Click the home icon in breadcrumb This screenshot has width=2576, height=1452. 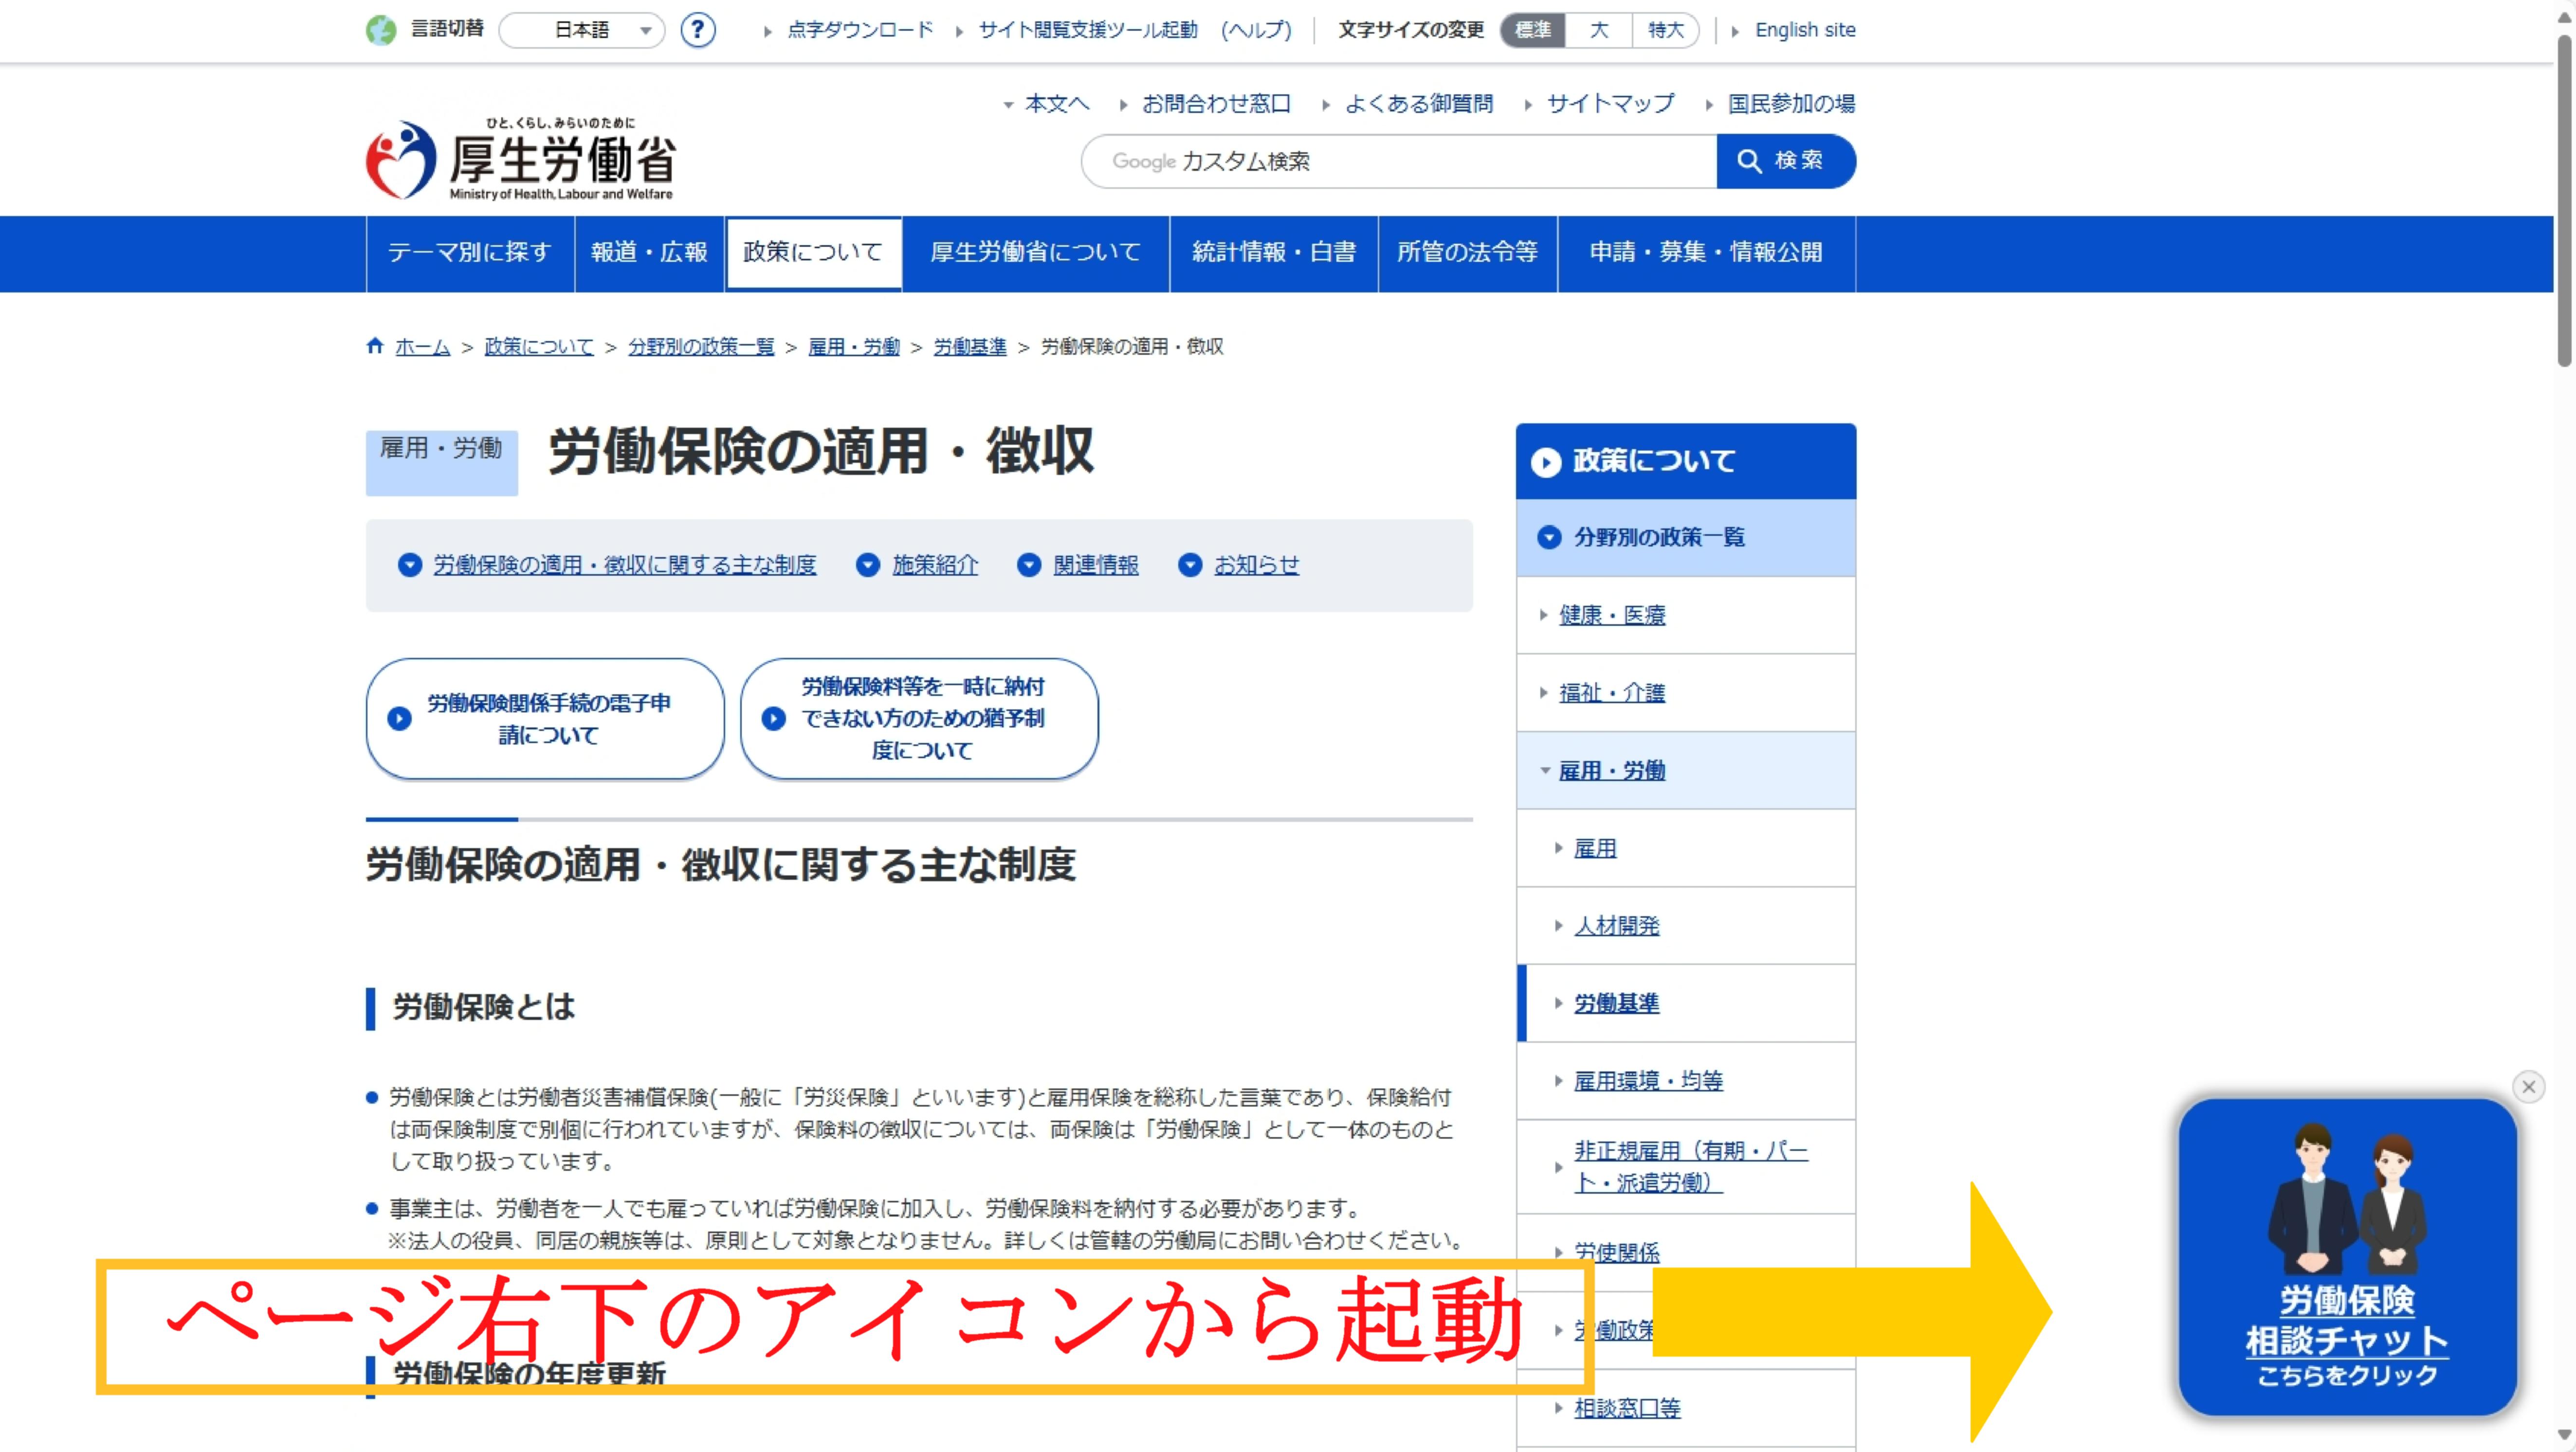pyautogui.click(x=375, y=346)
